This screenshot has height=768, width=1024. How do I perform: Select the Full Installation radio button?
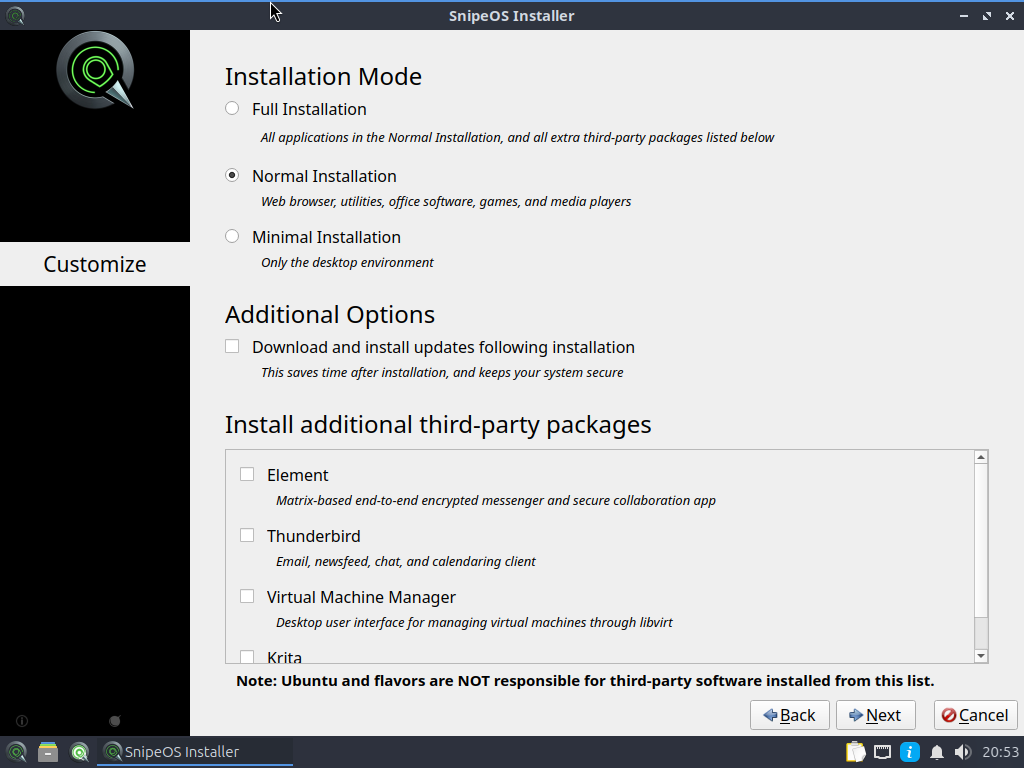232,108
